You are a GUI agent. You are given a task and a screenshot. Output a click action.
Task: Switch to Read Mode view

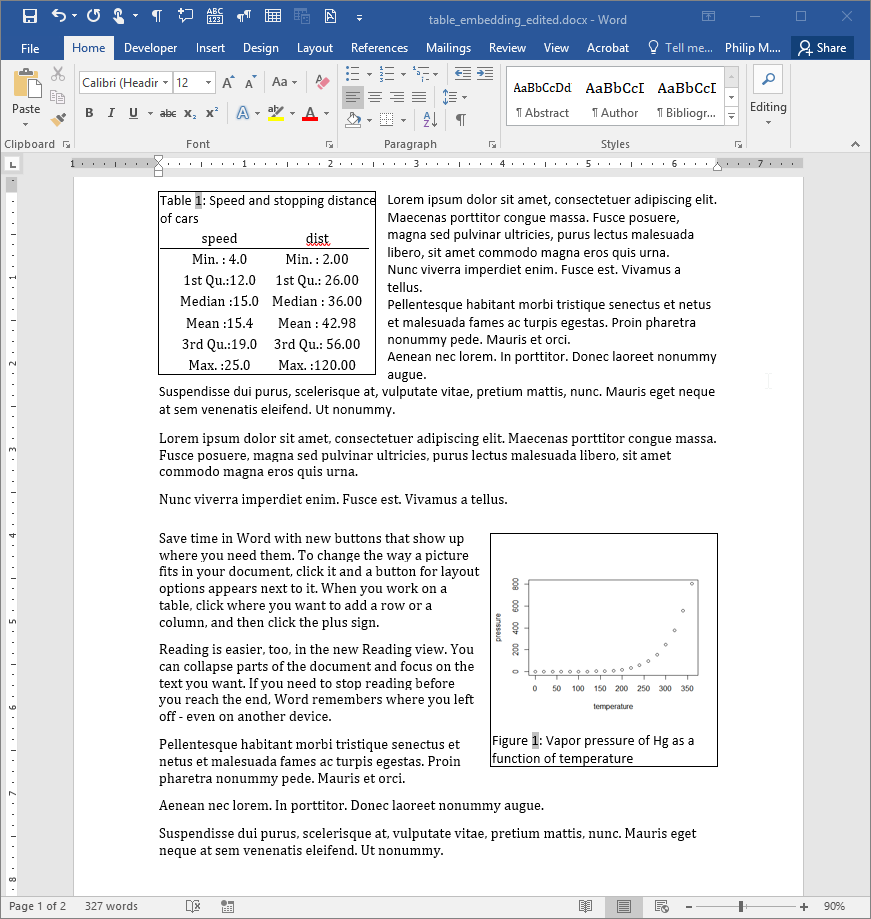585,906
